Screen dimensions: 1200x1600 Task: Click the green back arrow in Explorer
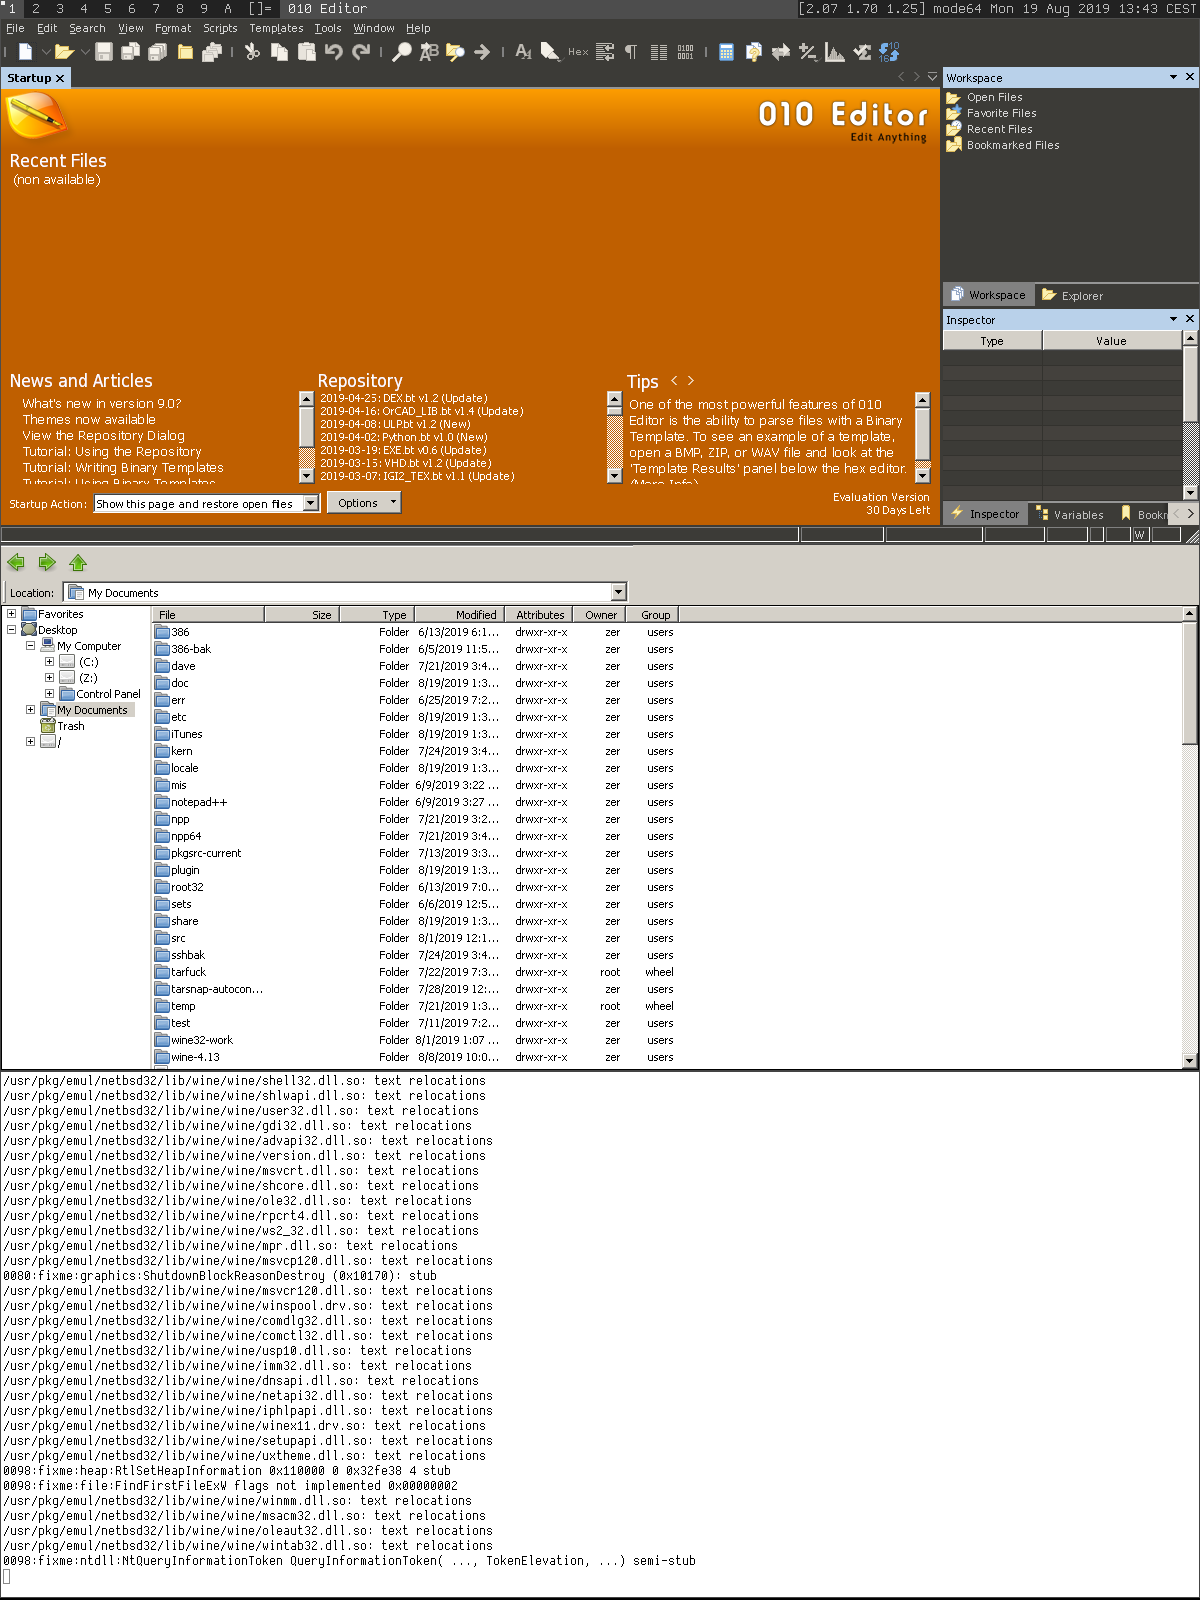pos(16,563)
